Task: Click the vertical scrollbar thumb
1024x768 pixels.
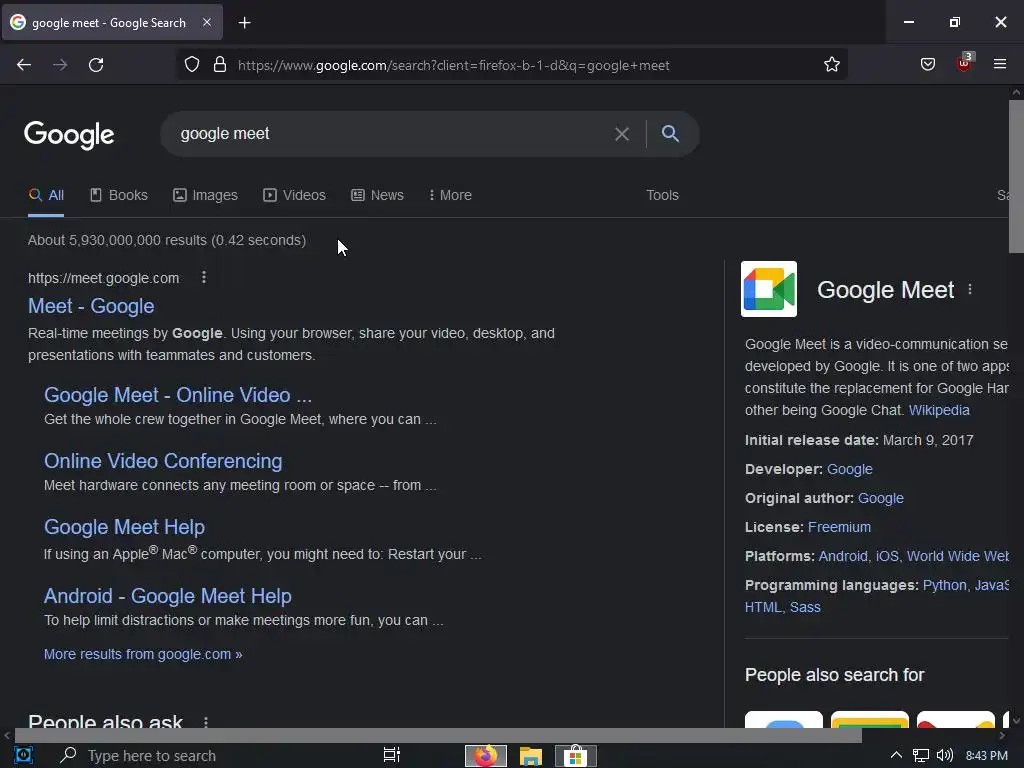Action: click(x=1016, y=176)
